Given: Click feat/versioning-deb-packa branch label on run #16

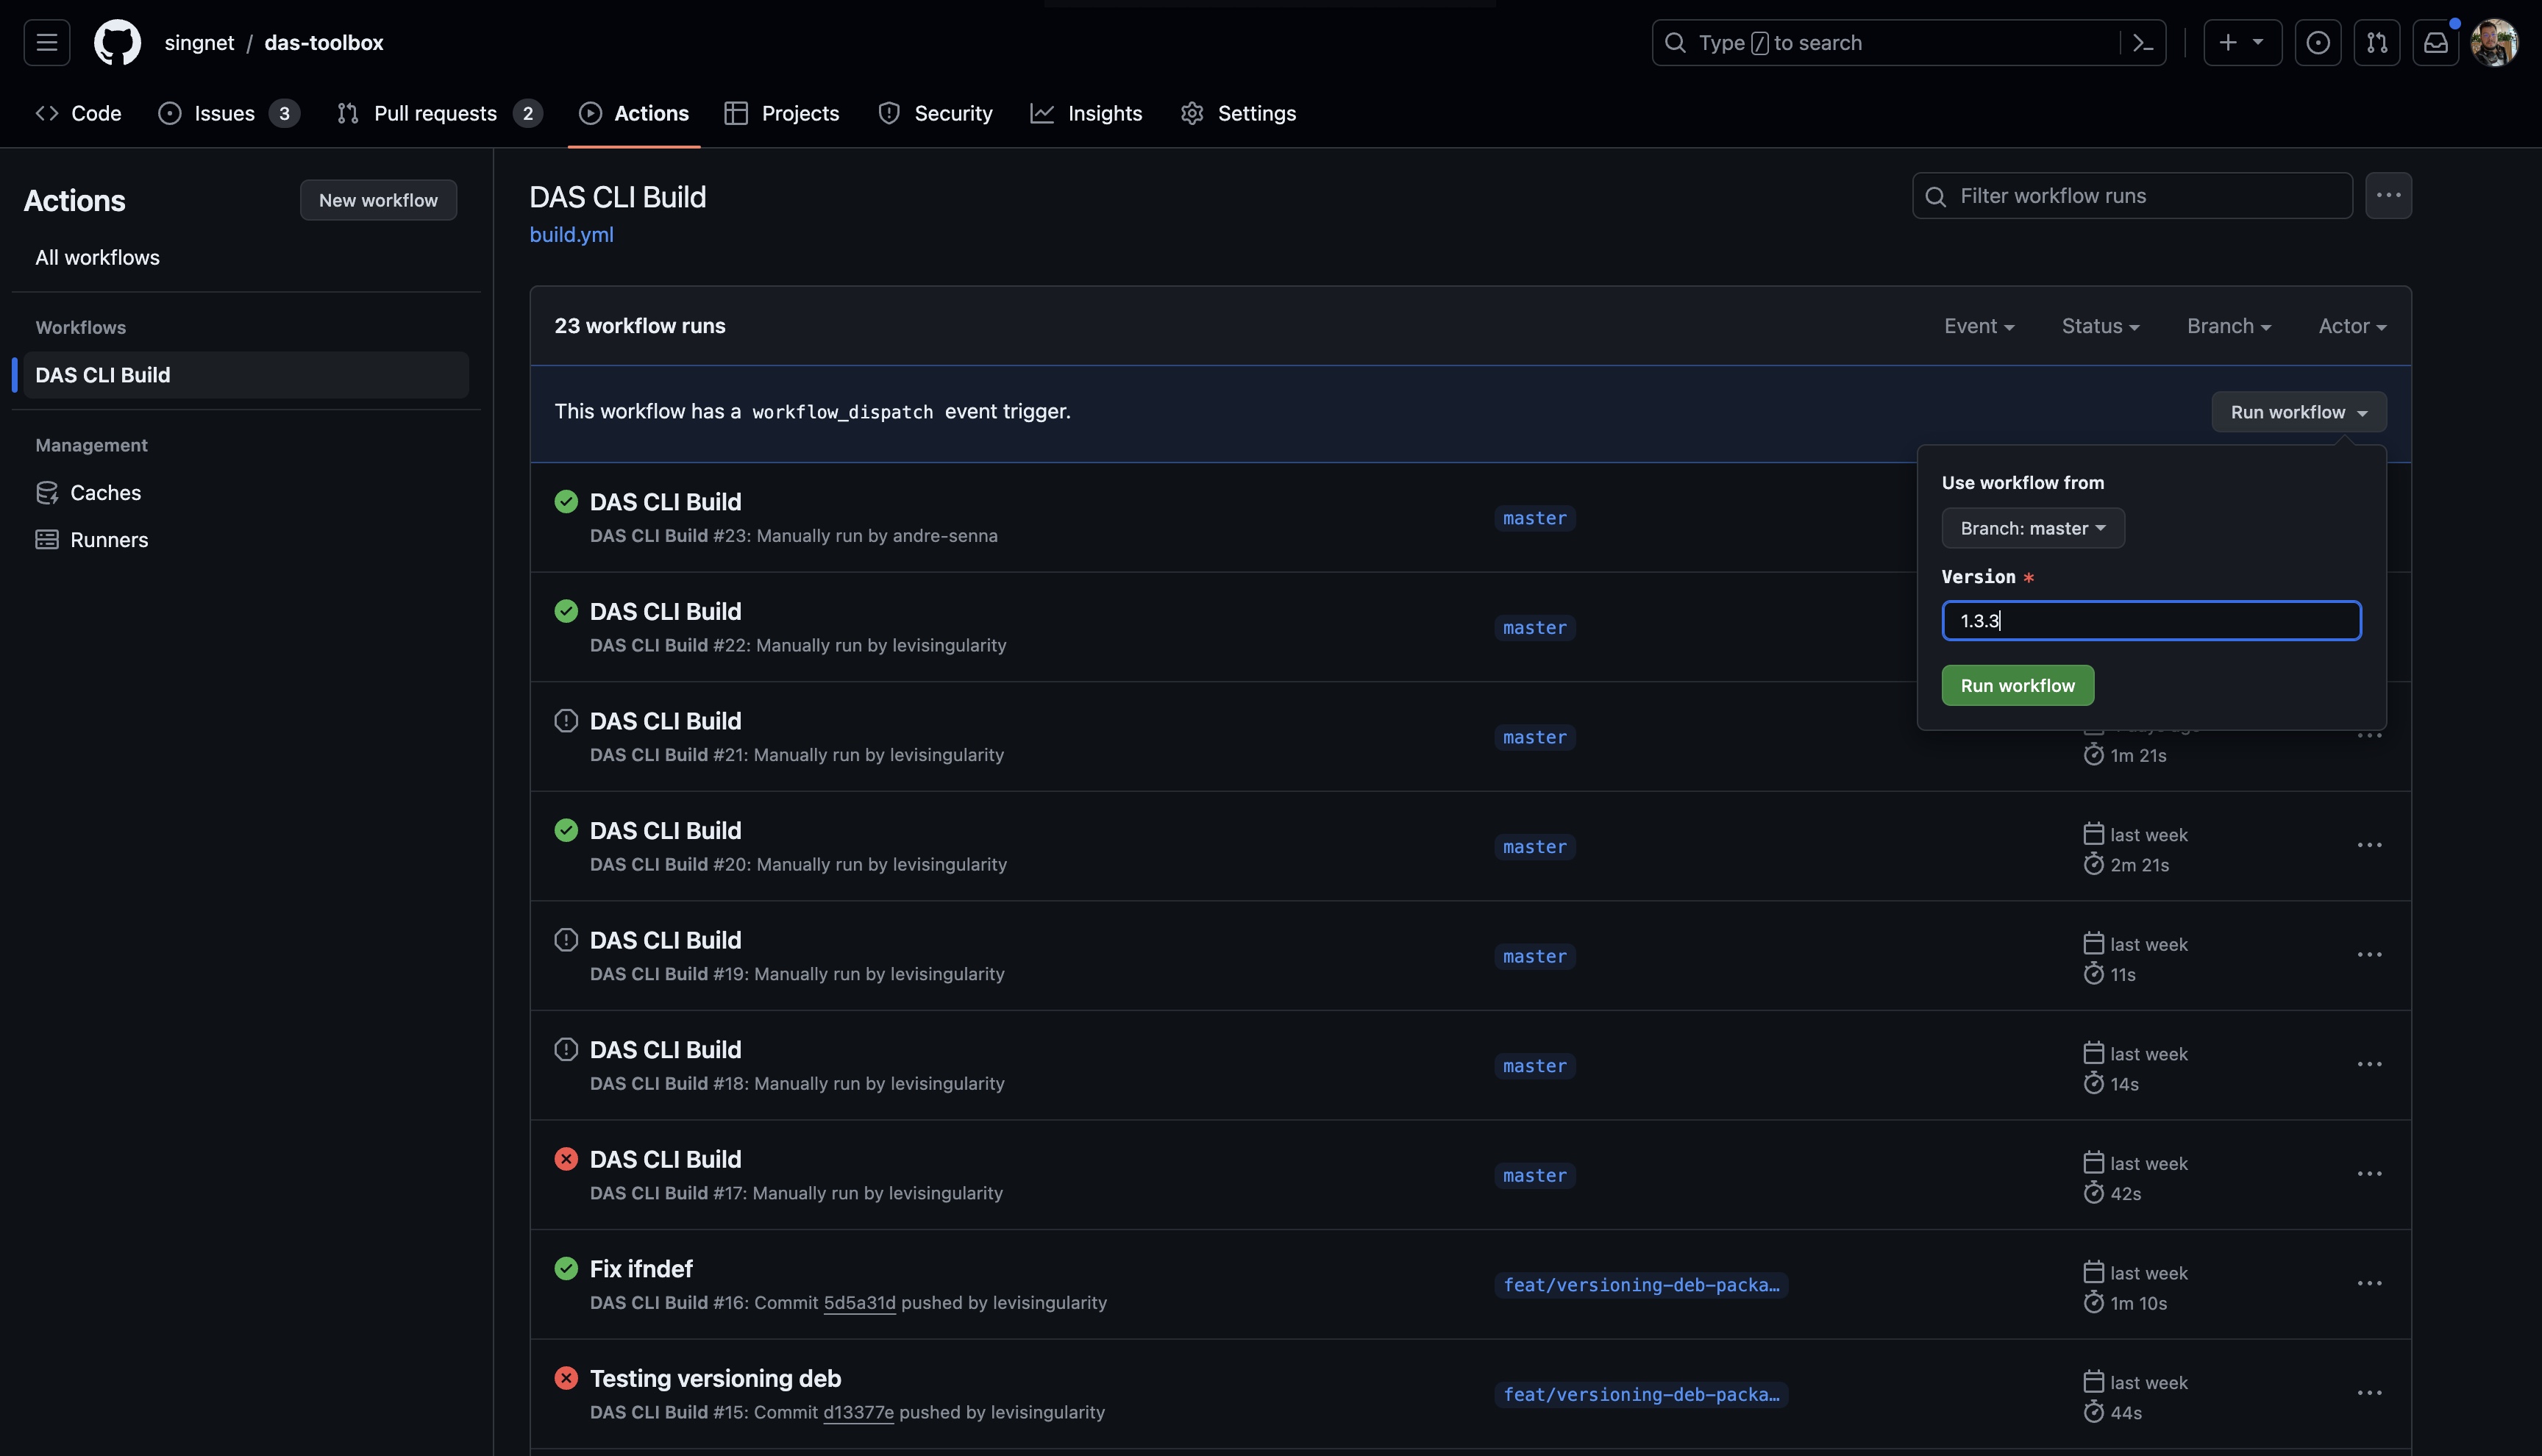Looking at the screenshot, I should 1641,1285.
